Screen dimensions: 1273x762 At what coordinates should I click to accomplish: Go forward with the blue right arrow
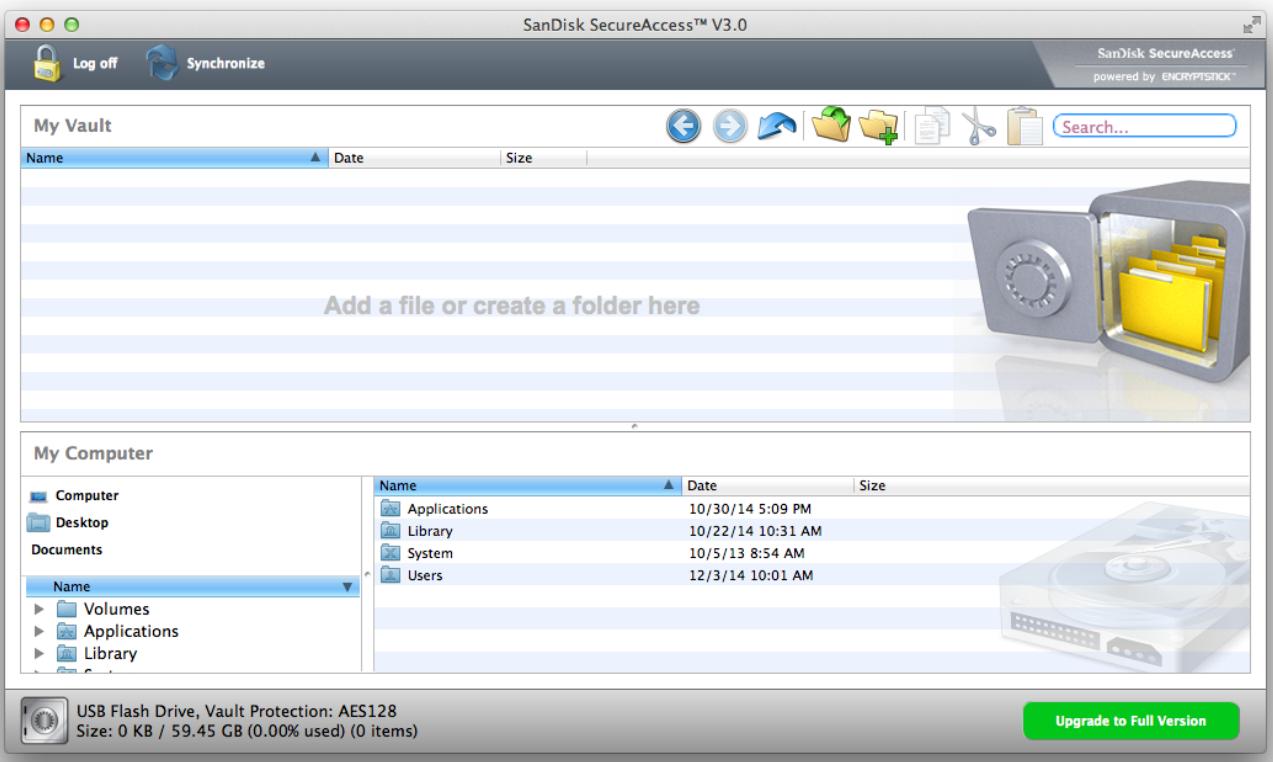click(731, 127)
